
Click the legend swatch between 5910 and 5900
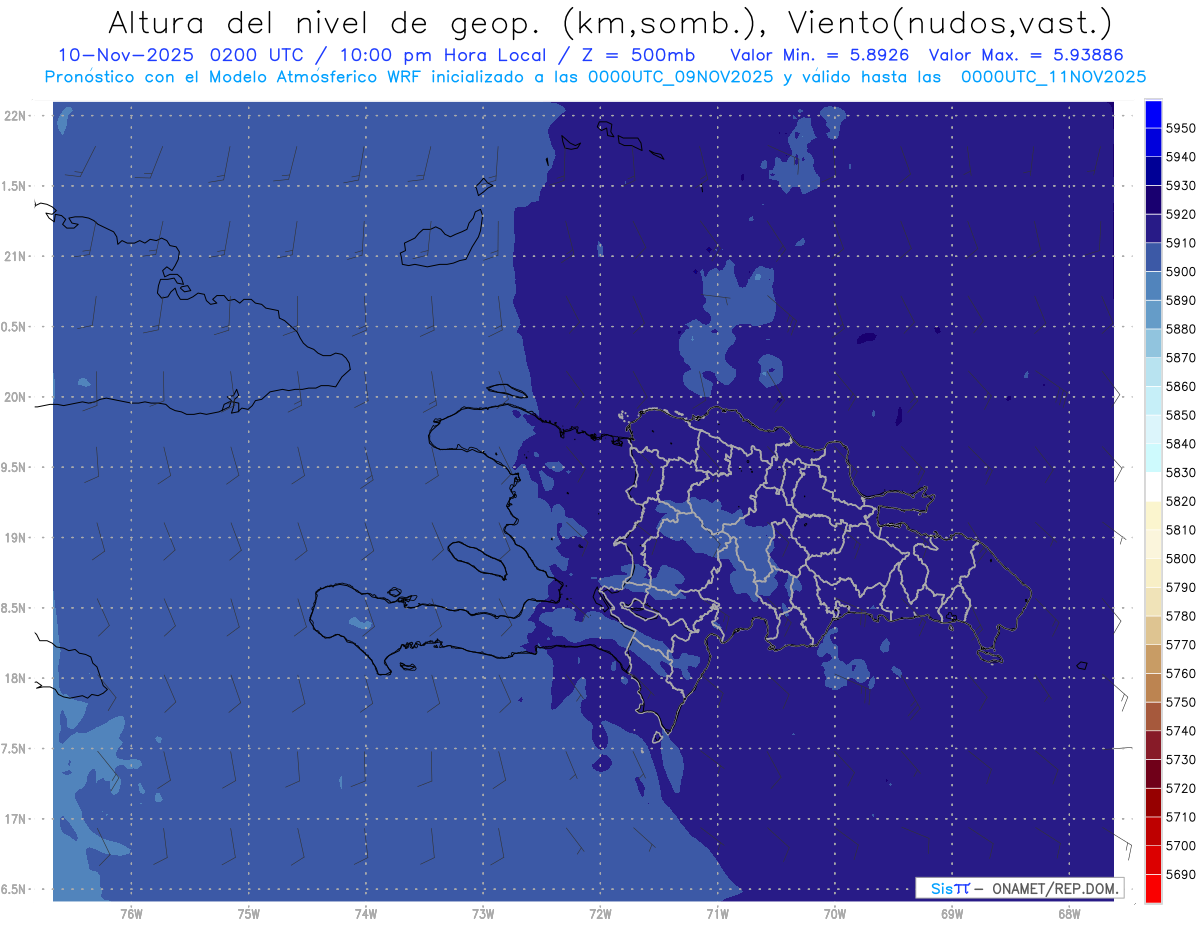[x=1153, y=258]
